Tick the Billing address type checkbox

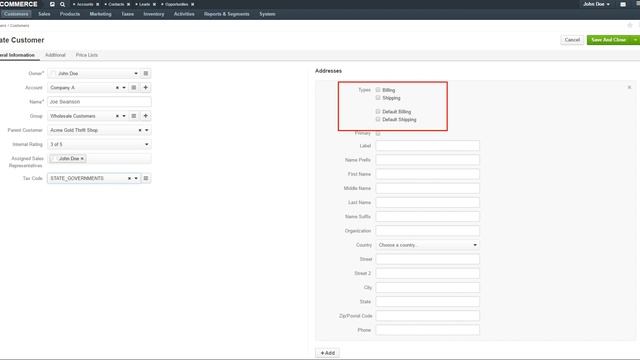click(378, 90)
